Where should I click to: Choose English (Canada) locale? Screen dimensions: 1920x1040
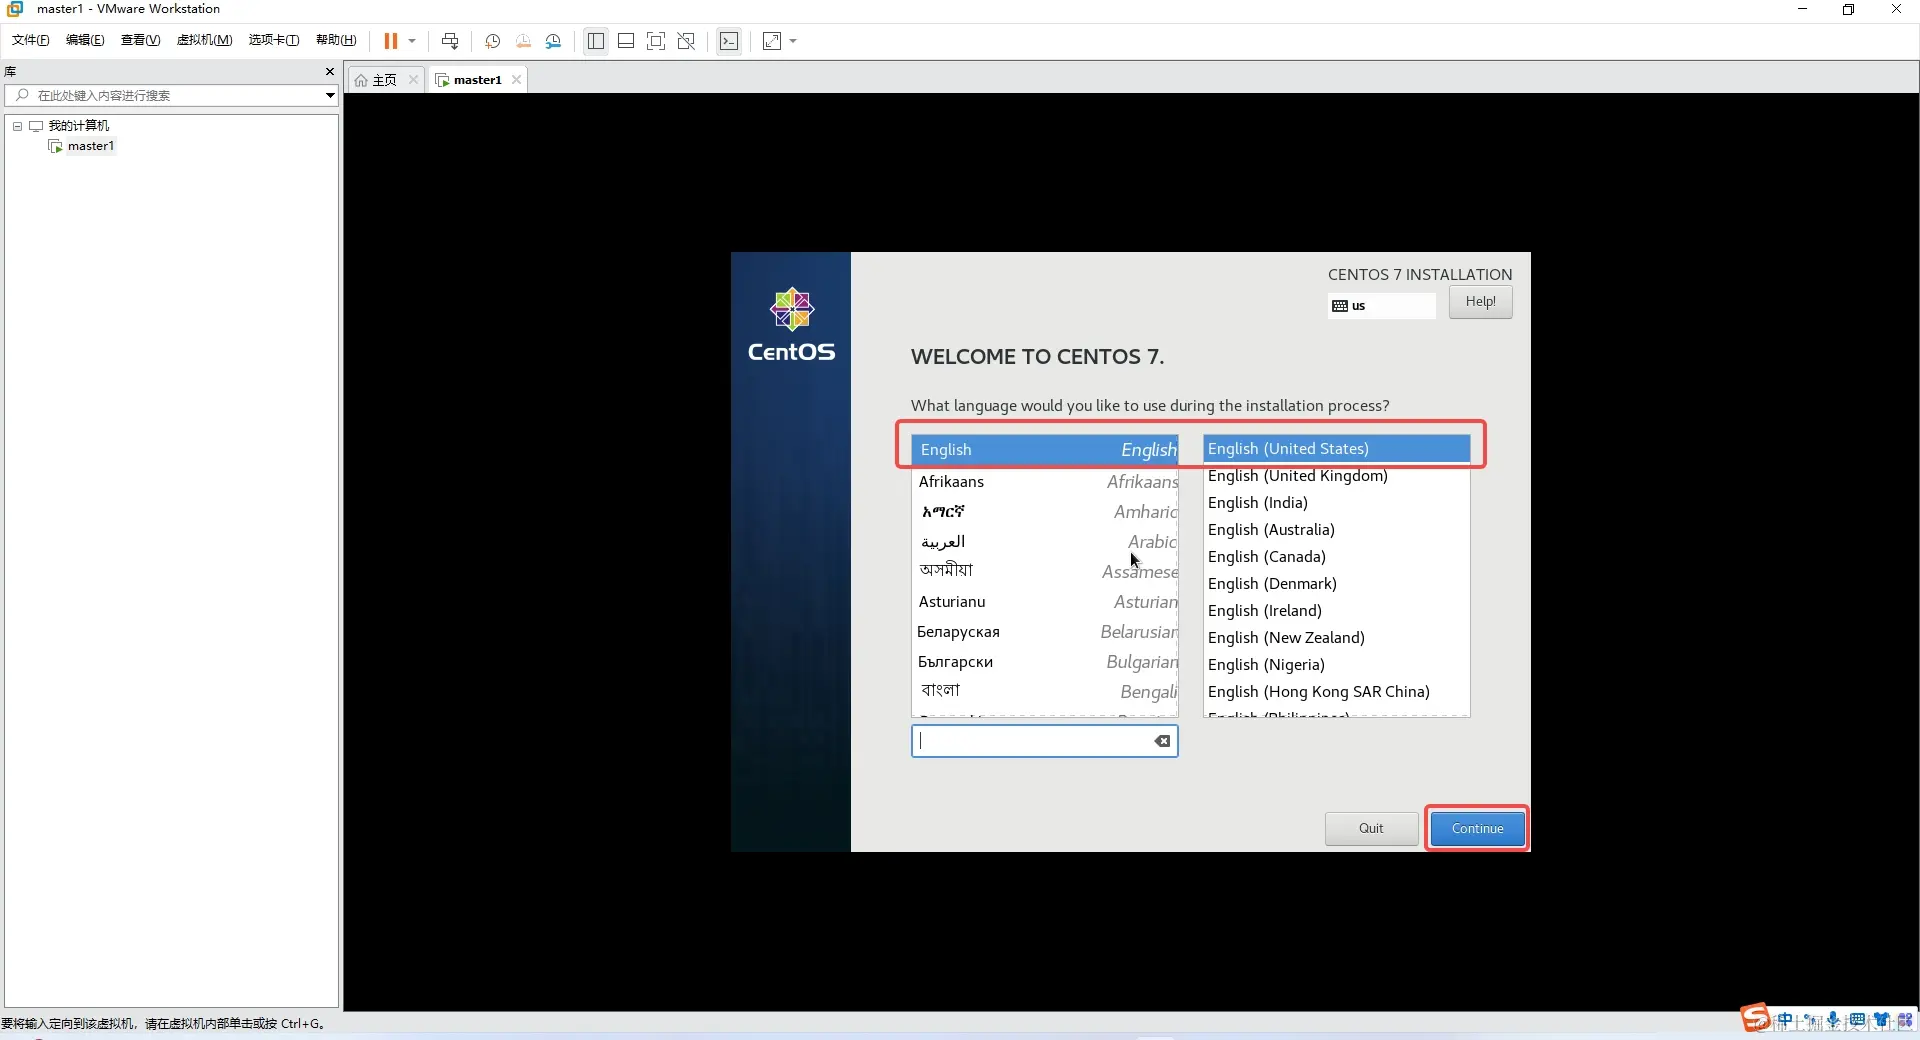1336,557
